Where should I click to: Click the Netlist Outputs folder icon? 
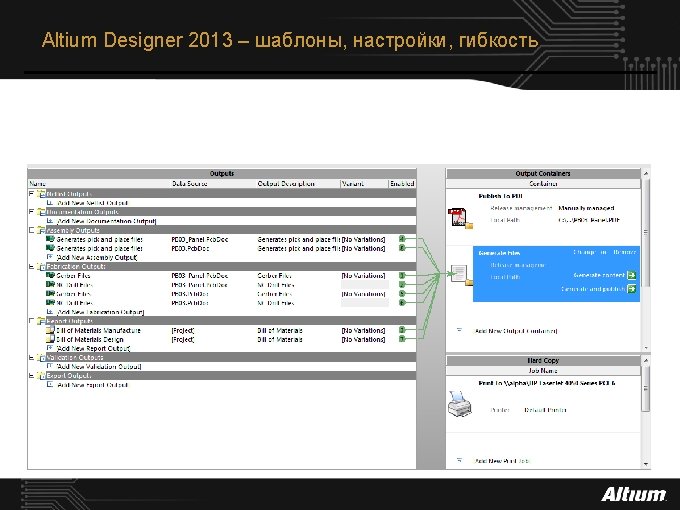tap(41, 194)
